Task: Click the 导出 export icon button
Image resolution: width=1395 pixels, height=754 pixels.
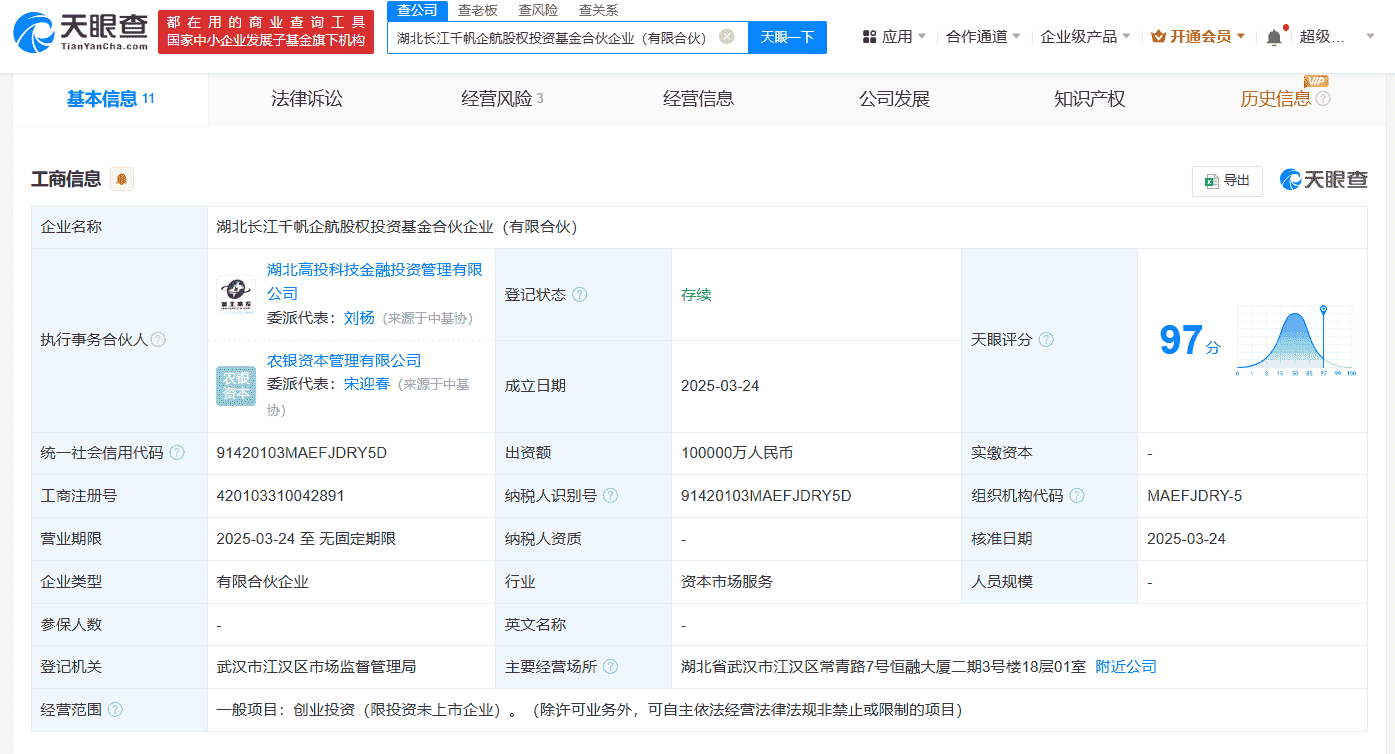Action: 1226,181
